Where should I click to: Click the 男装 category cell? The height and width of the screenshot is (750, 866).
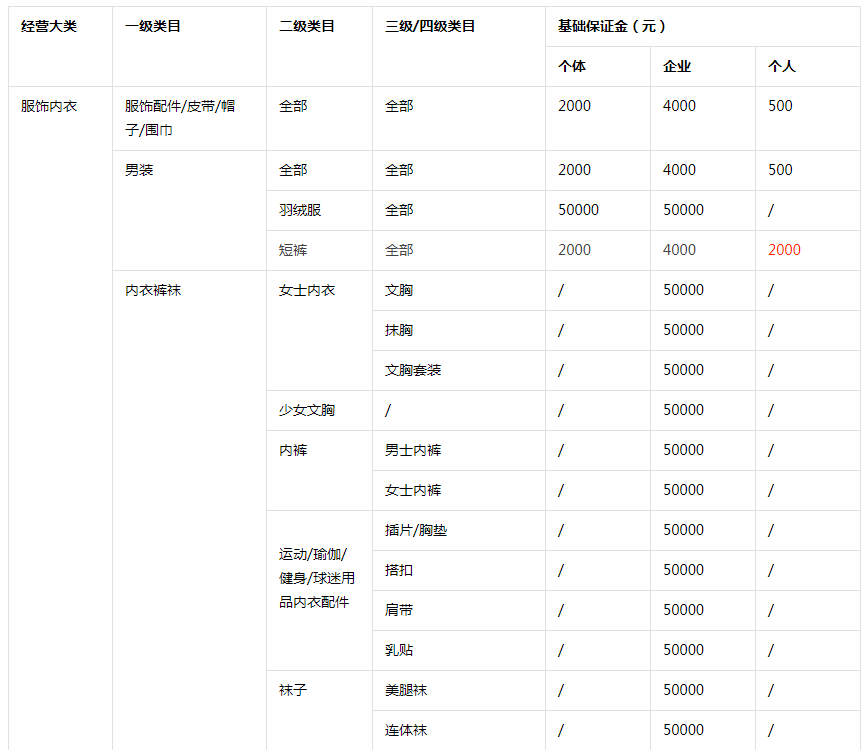click(137, 170)
